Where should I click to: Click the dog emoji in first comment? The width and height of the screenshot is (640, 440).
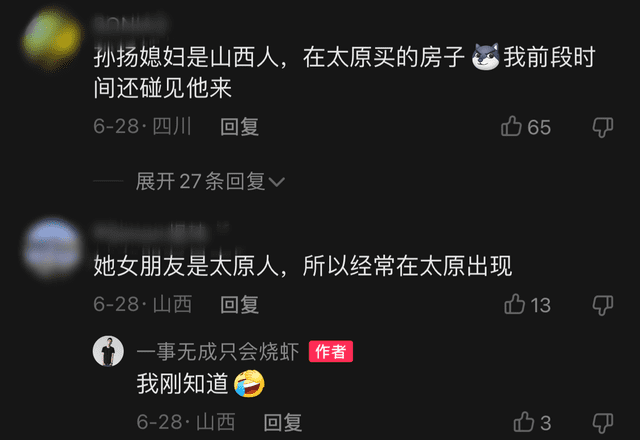coord(485,57)
